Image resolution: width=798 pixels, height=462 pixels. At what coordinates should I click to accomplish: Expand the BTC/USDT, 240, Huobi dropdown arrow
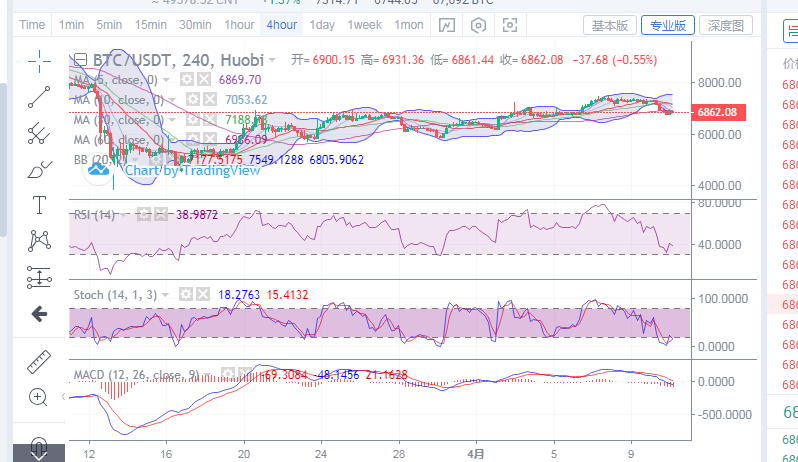(272, 61)
